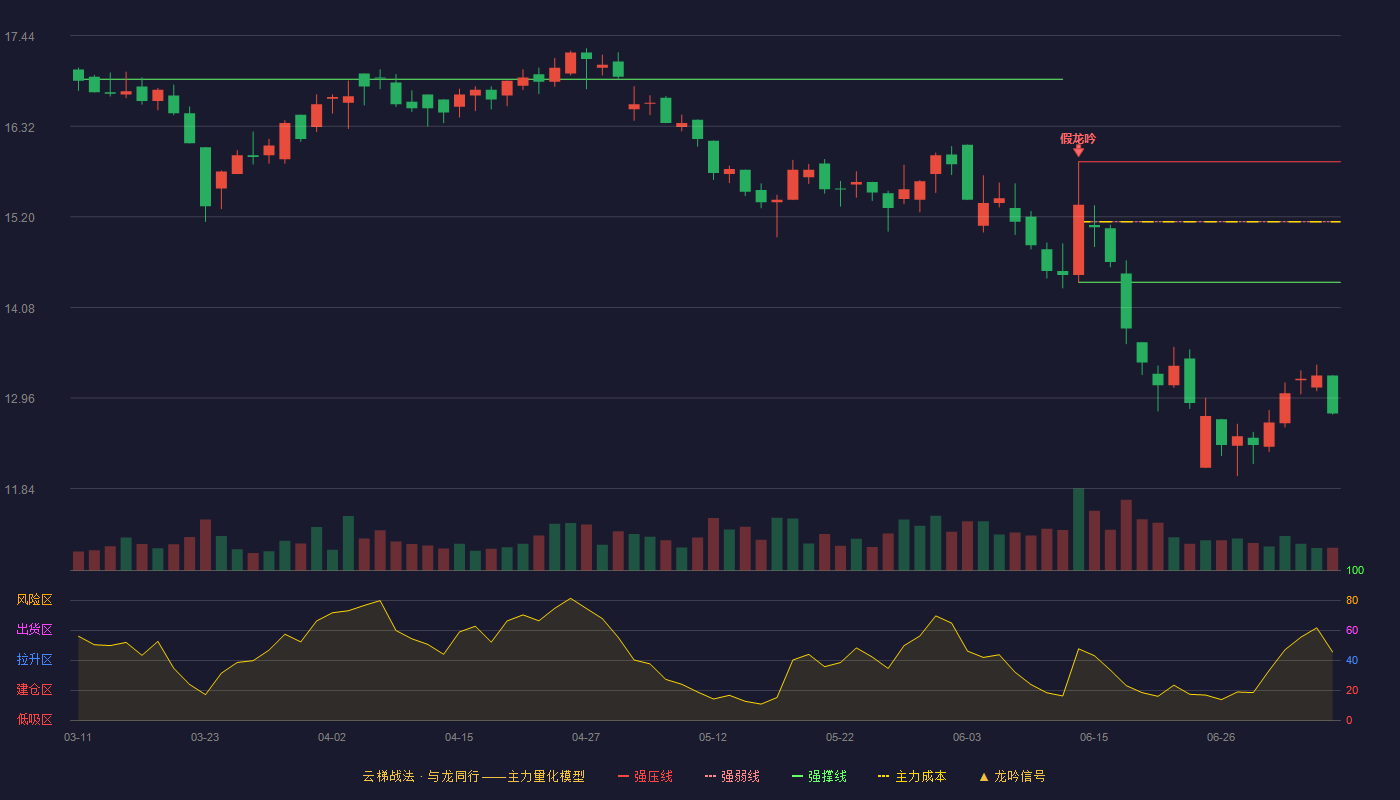Click the 05-12 date label
The height and width of the screenshot is (800, 1400).
[713, 737]
